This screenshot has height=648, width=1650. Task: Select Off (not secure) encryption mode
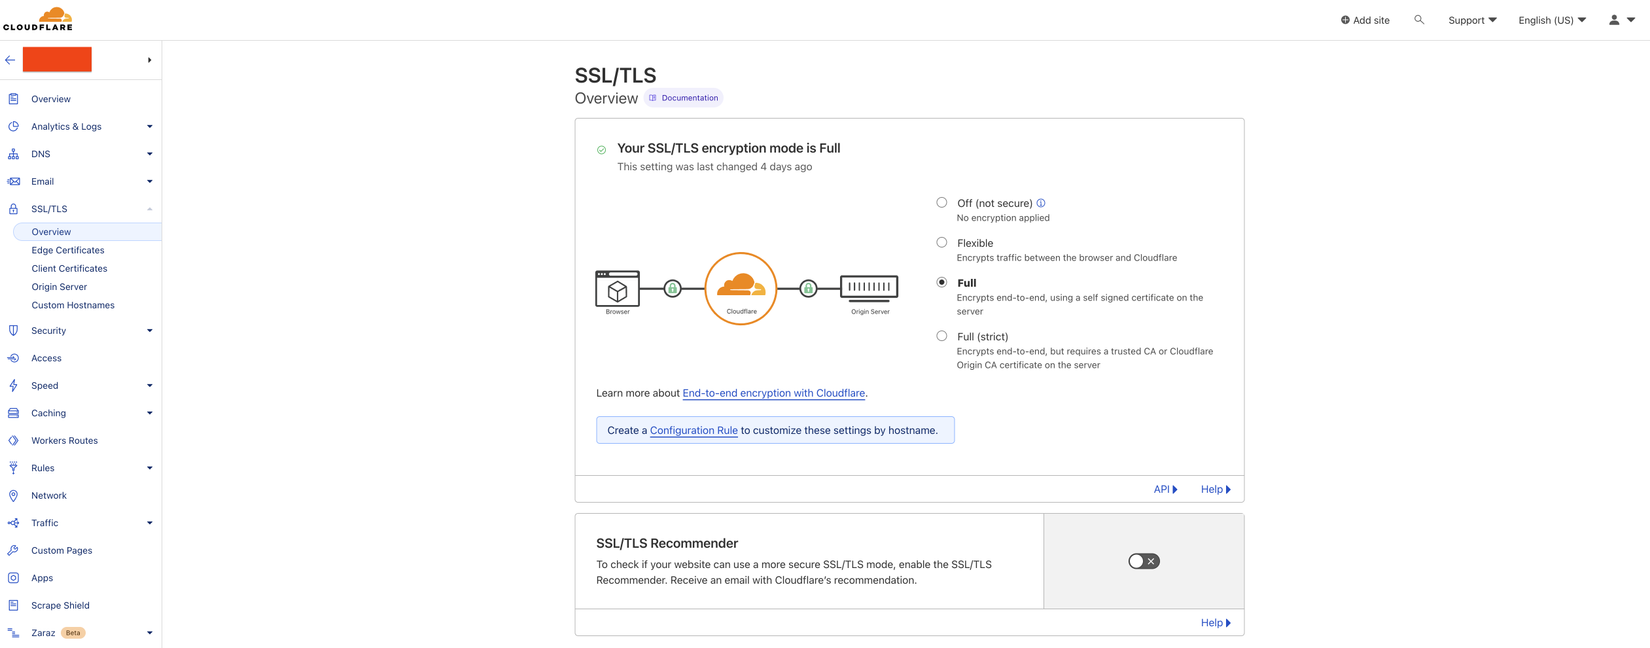941,202
